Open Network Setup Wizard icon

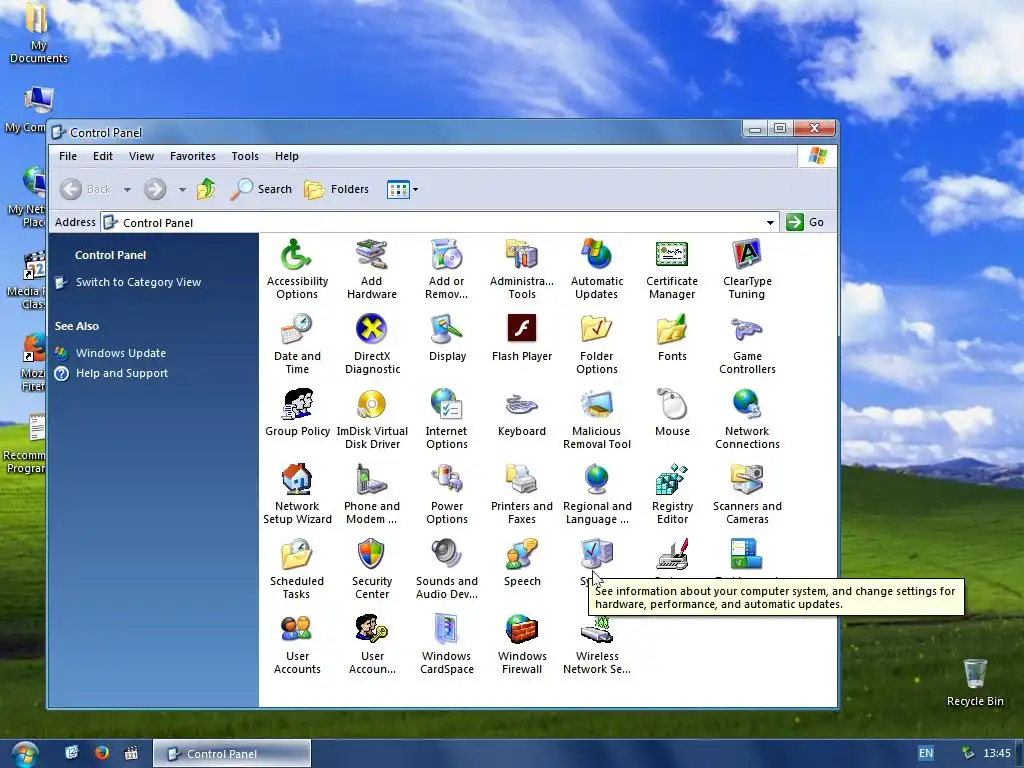click(x=296, y=494)
